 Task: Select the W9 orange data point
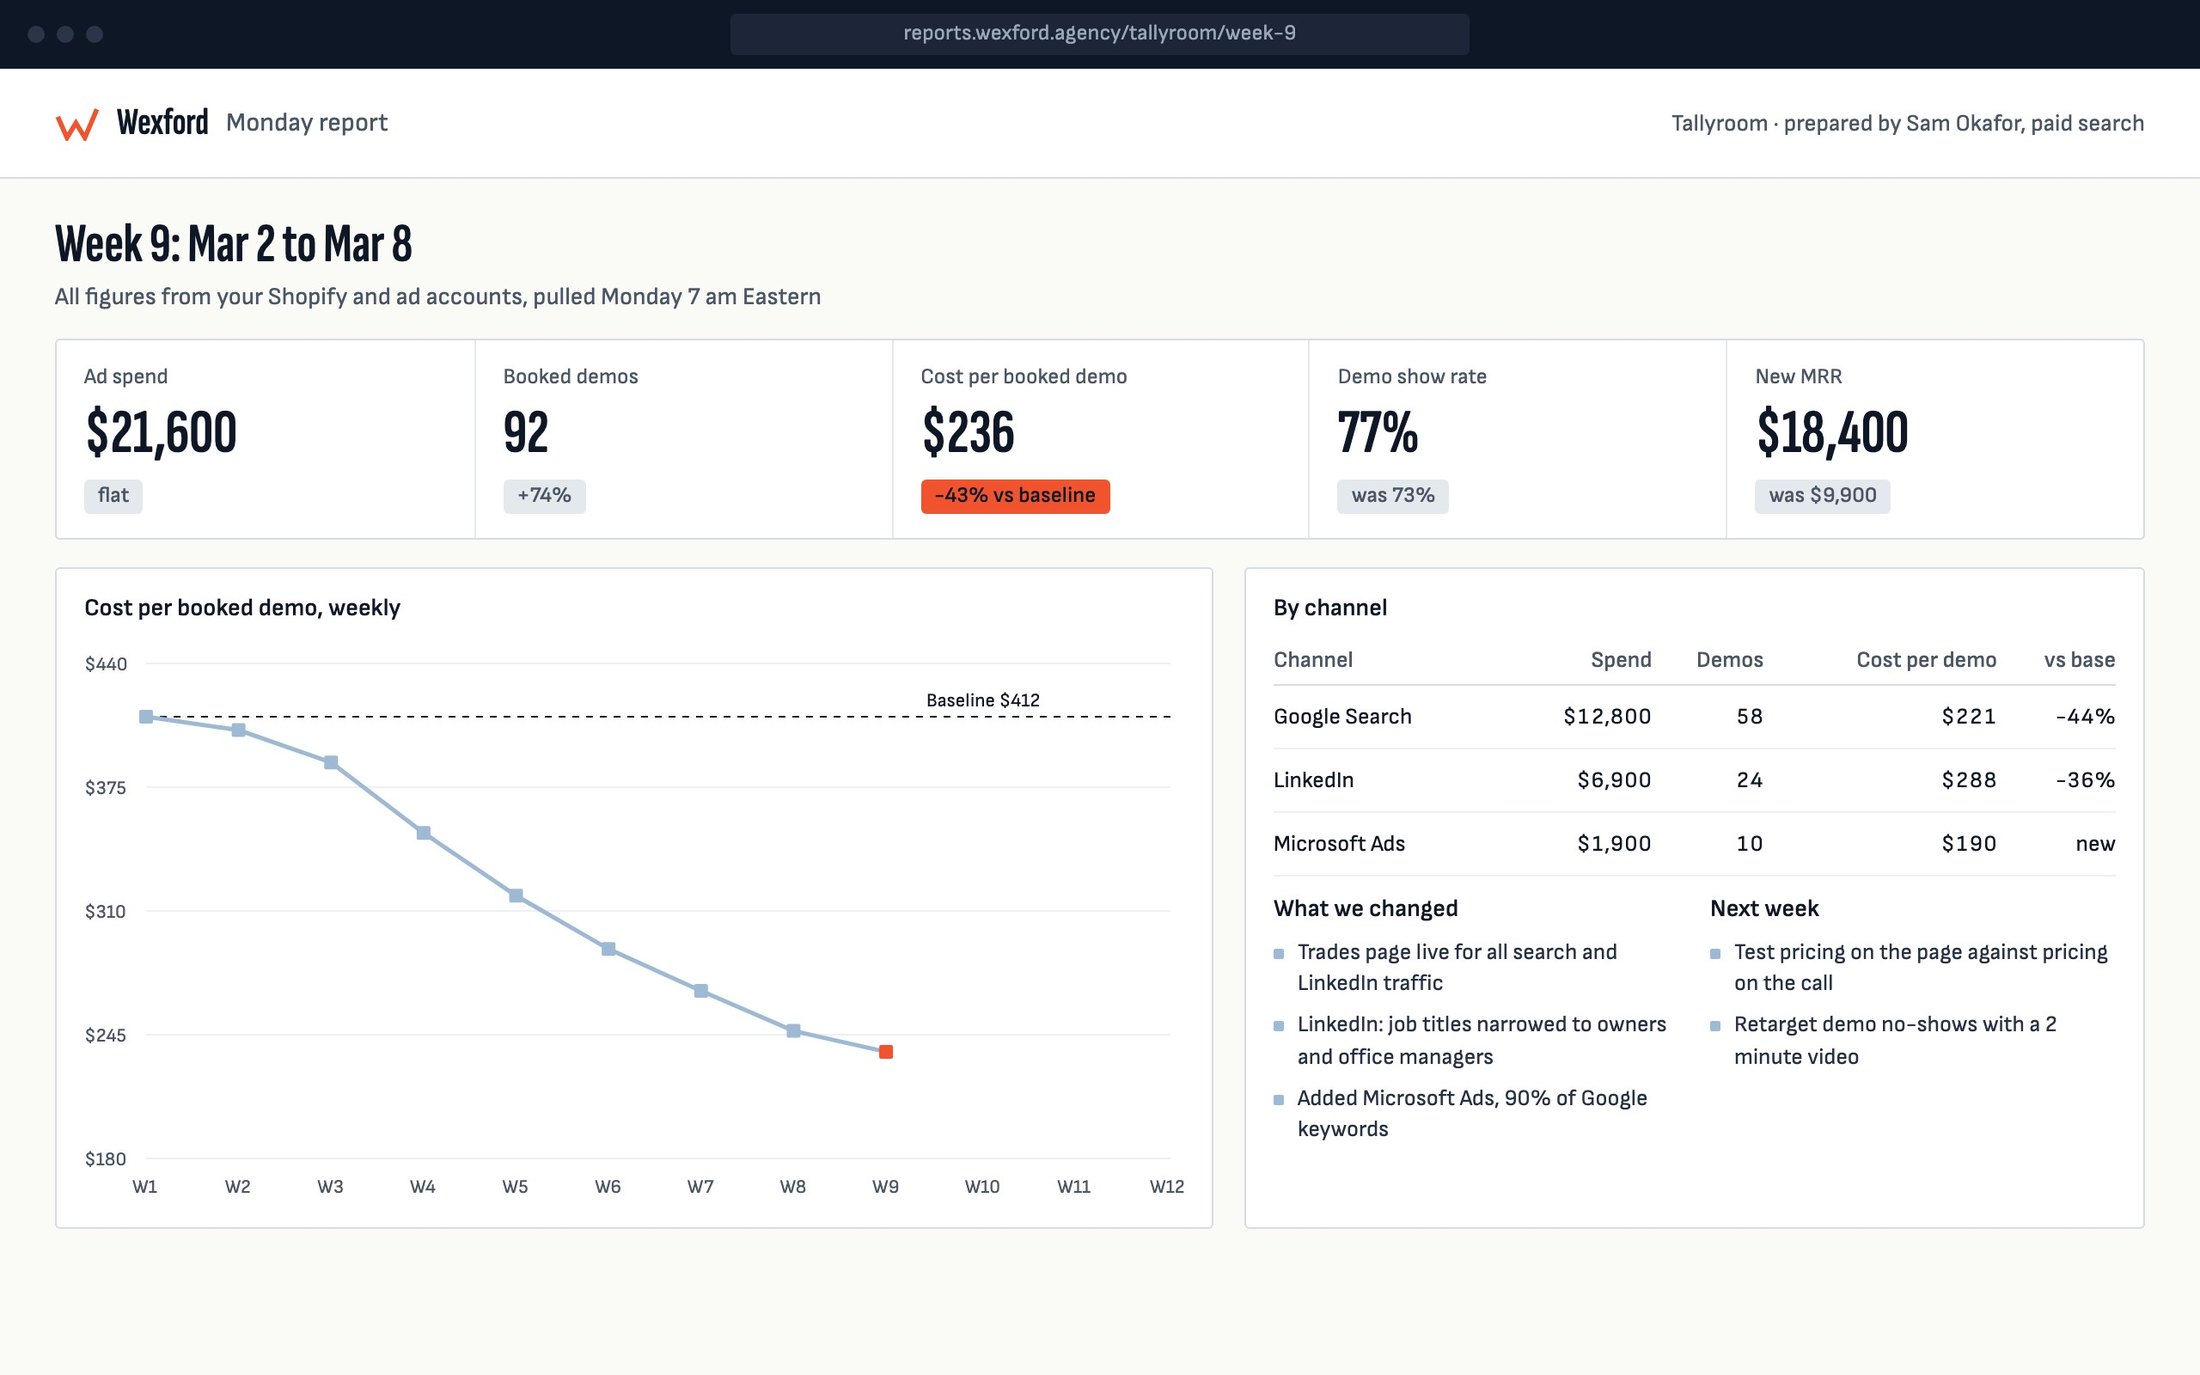tap(886, 1052)
